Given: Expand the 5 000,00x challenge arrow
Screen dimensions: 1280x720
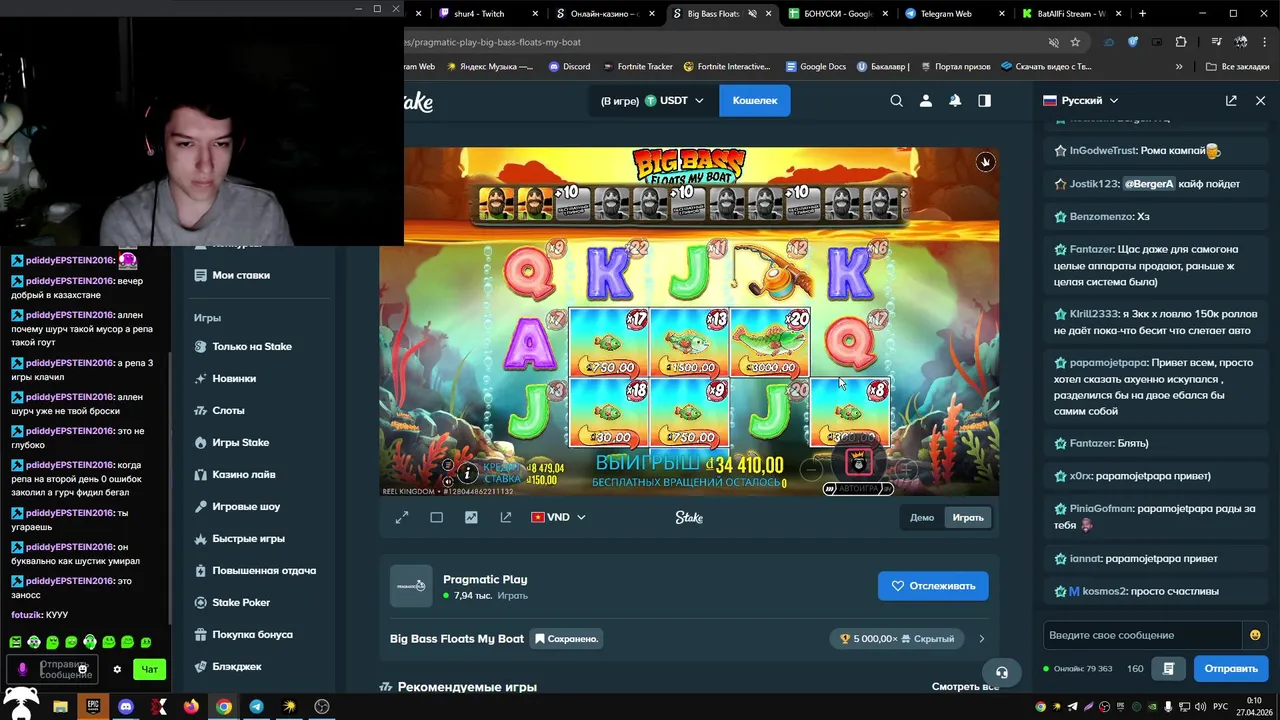Looking at the screenshot, I should point(981,639).
